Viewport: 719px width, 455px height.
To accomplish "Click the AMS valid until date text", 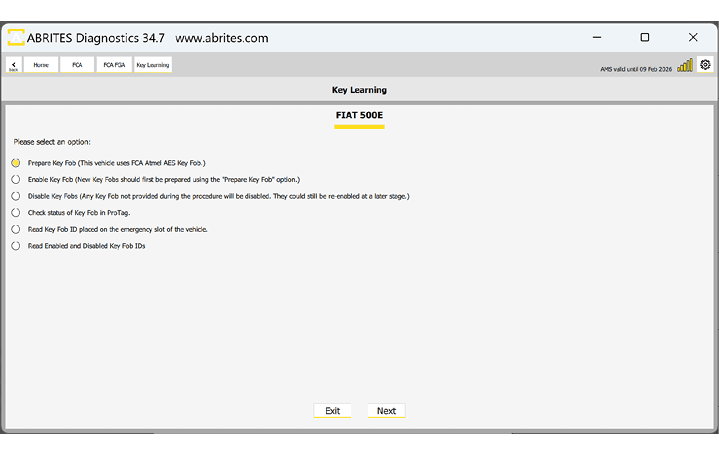I will [x=633, y=68].
